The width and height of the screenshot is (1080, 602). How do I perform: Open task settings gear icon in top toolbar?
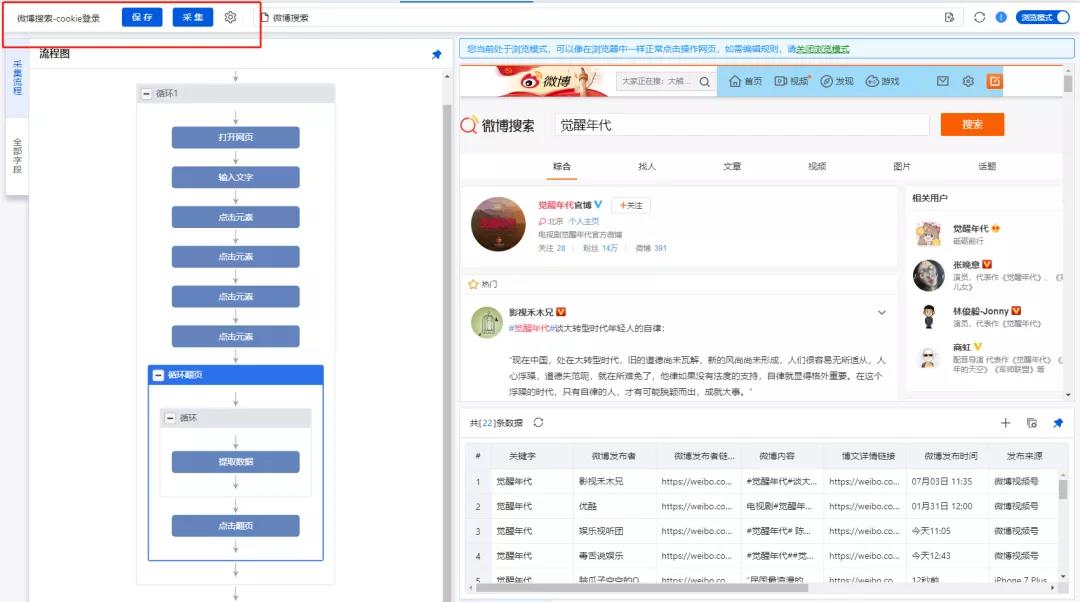[231, 17]
